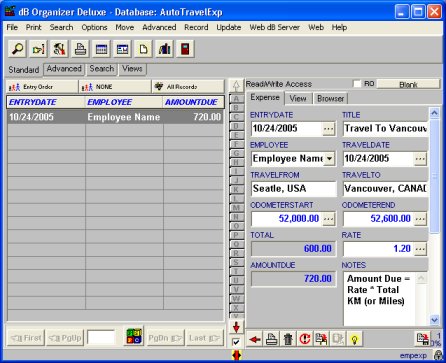
Task: Open the Entry Order sort selector
Action: 42,87
